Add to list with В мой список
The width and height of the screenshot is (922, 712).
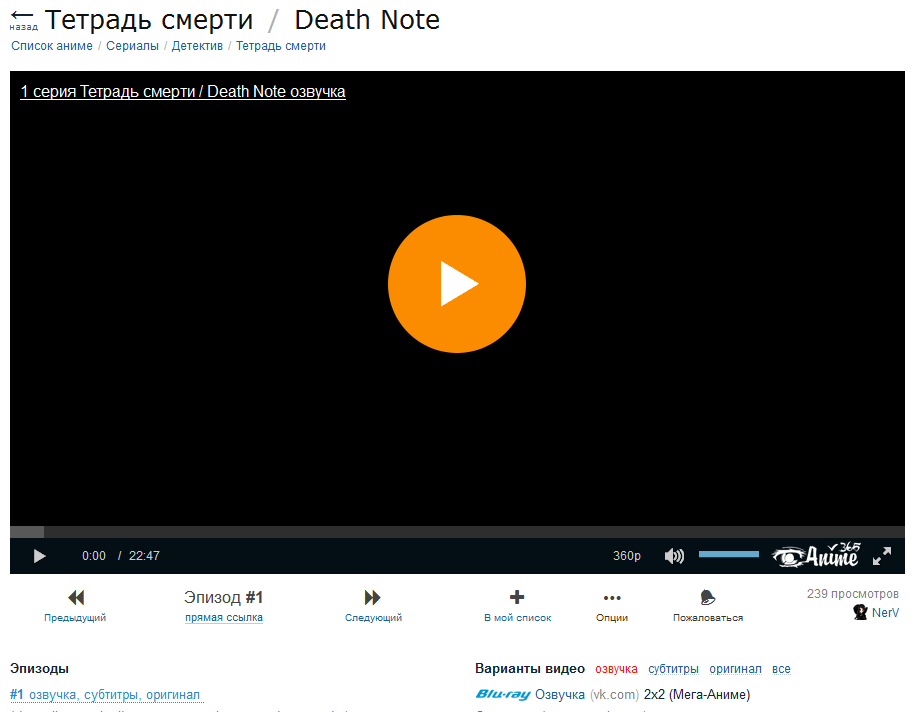(x=517, y=606)
